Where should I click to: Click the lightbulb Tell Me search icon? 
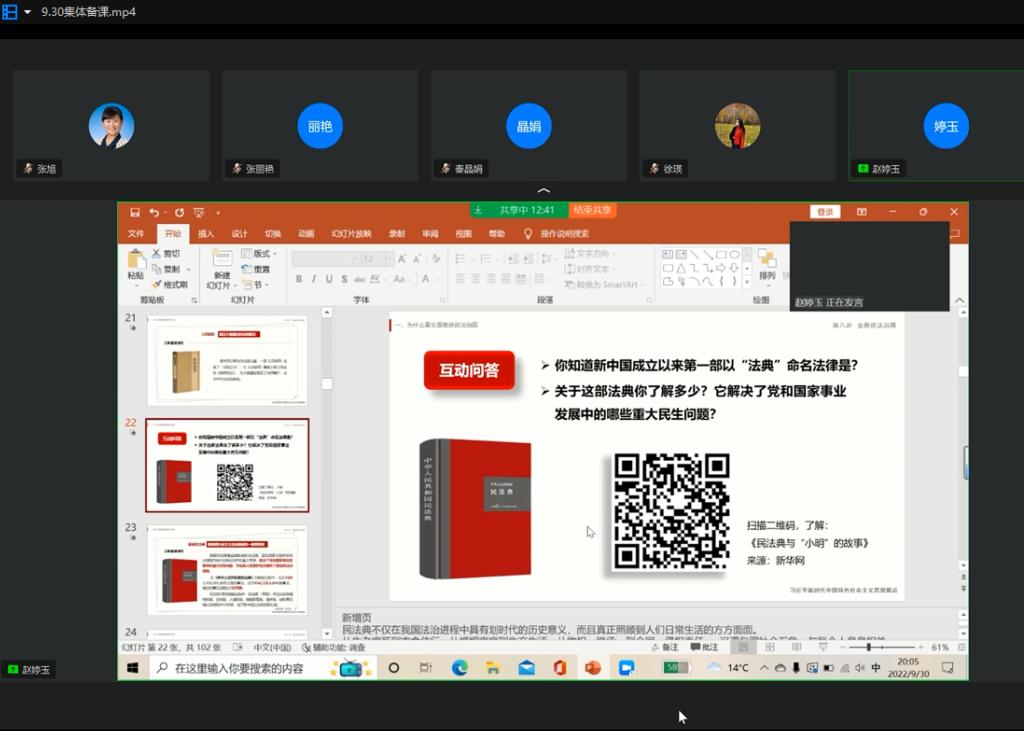coord(528,234)
